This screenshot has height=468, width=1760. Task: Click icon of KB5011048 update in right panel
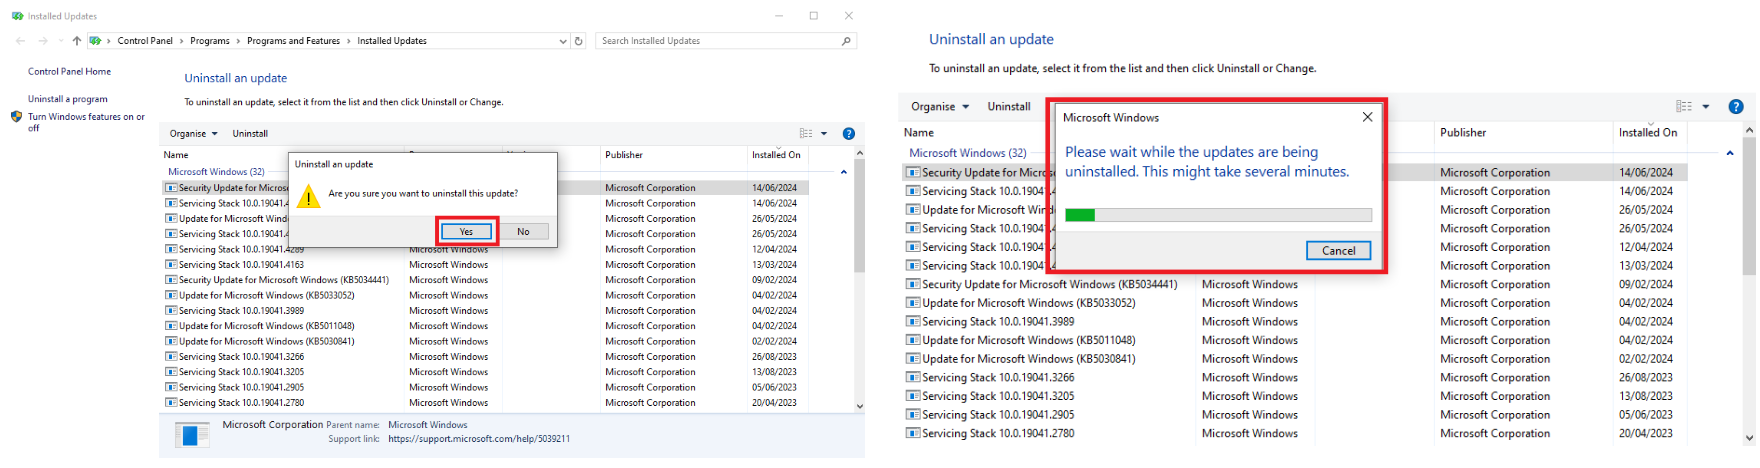pyautogui.click(x=913, y=340)
